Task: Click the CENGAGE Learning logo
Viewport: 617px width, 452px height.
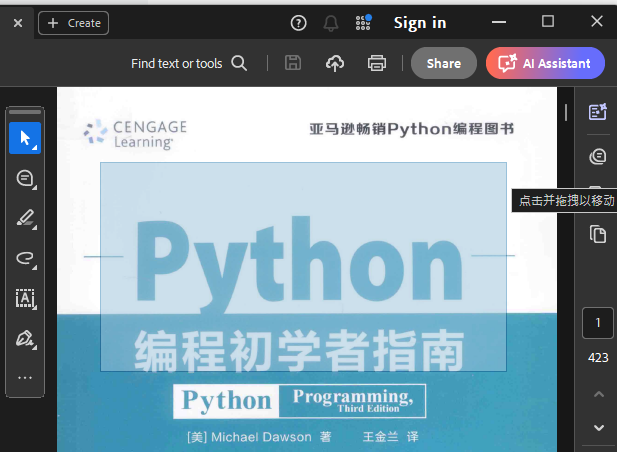Action: [135, 135]
